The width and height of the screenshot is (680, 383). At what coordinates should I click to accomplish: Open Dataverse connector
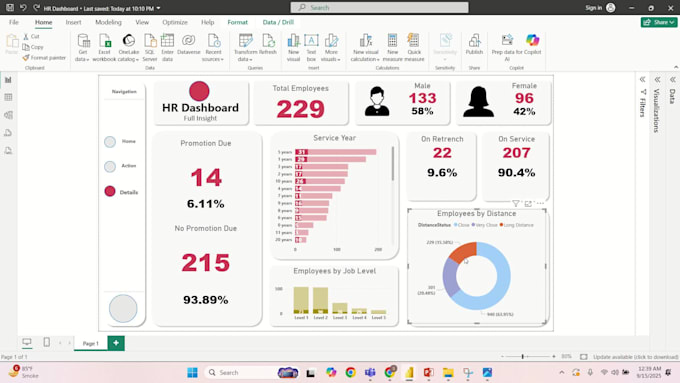189,45
